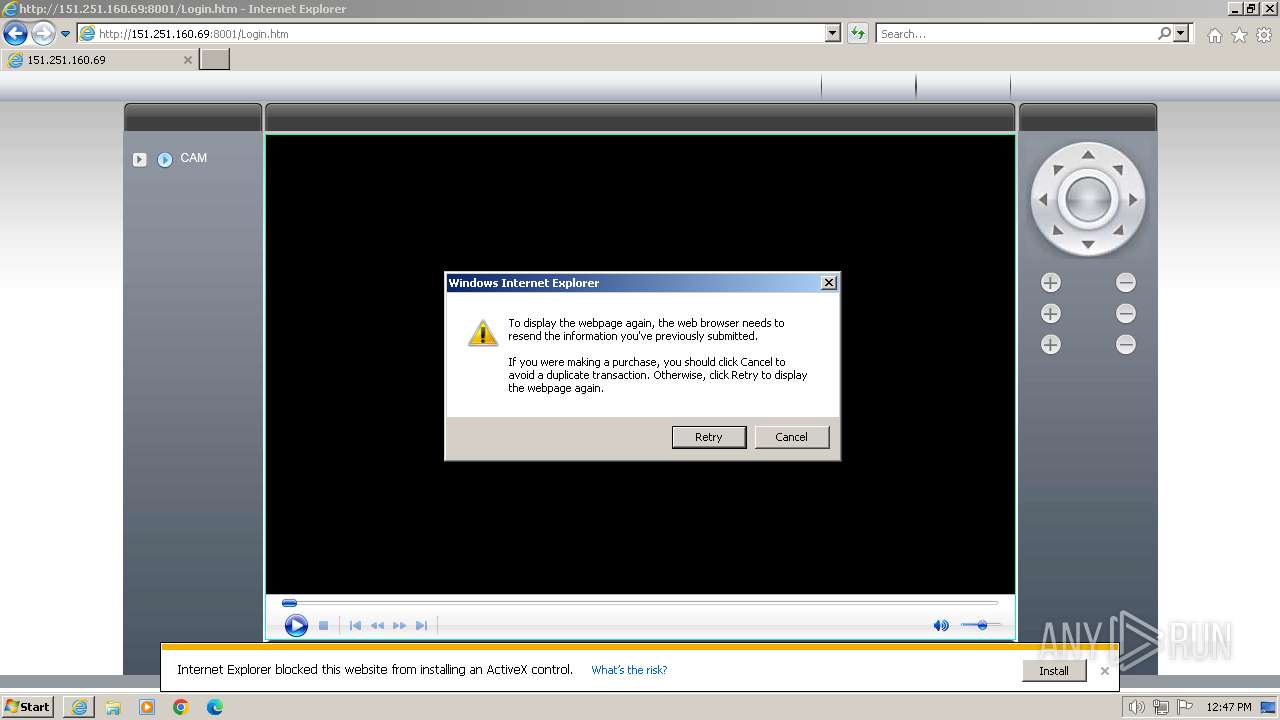Click Internet Explorer on the taskbar
The width and height of the screenshot is (1280, 720).
[x=79, y=707]
